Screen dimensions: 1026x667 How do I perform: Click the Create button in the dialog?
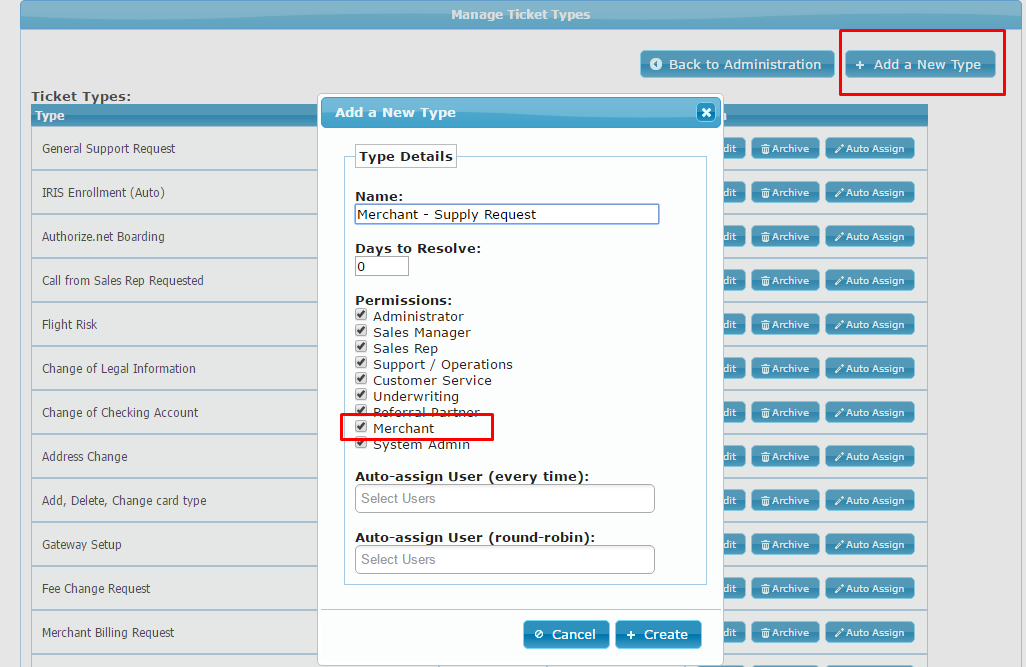(x=658, y=634)
